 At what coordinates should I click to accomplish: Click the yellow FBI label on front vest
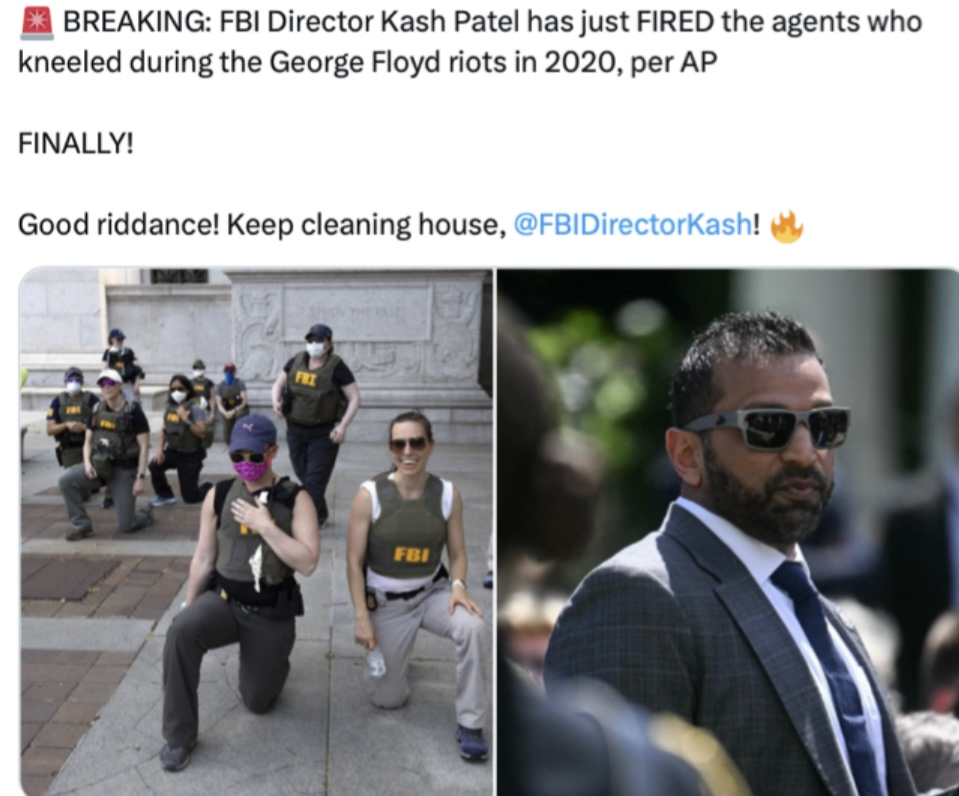click(x=410, y=555)
